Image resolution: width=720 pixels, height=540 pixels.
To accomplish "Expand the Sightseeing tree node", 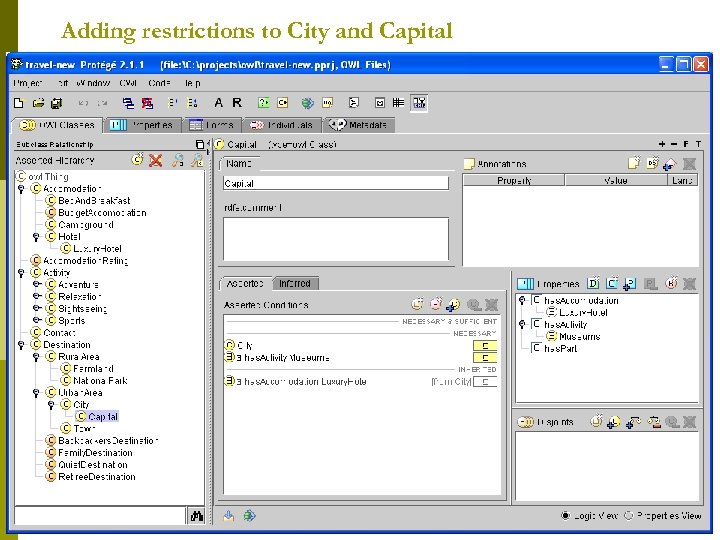I will 36,308.
